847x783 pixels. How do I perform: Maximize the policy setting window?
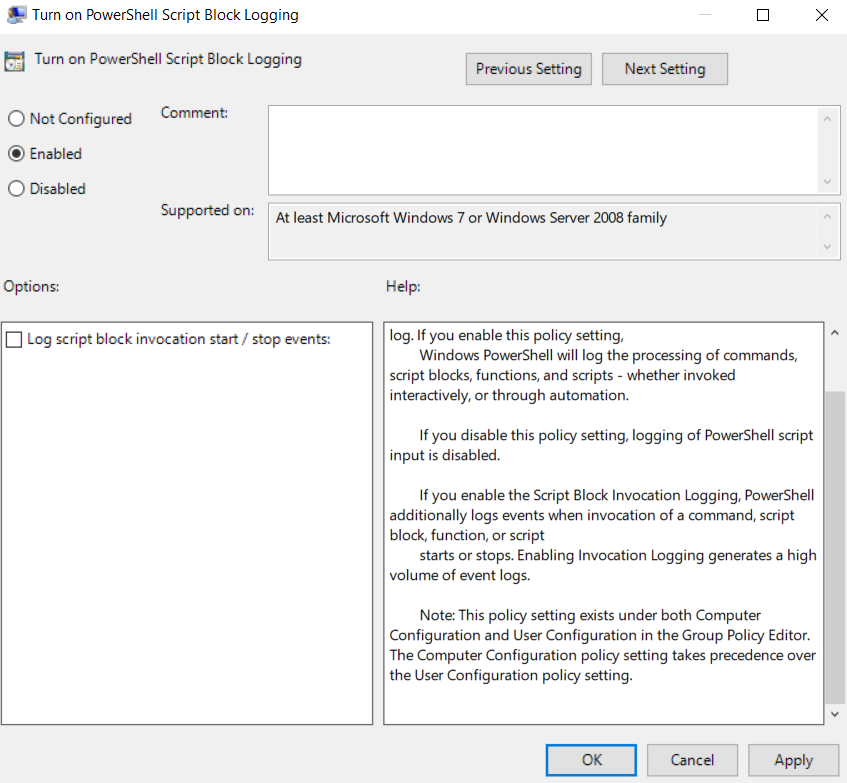[763, 15]
